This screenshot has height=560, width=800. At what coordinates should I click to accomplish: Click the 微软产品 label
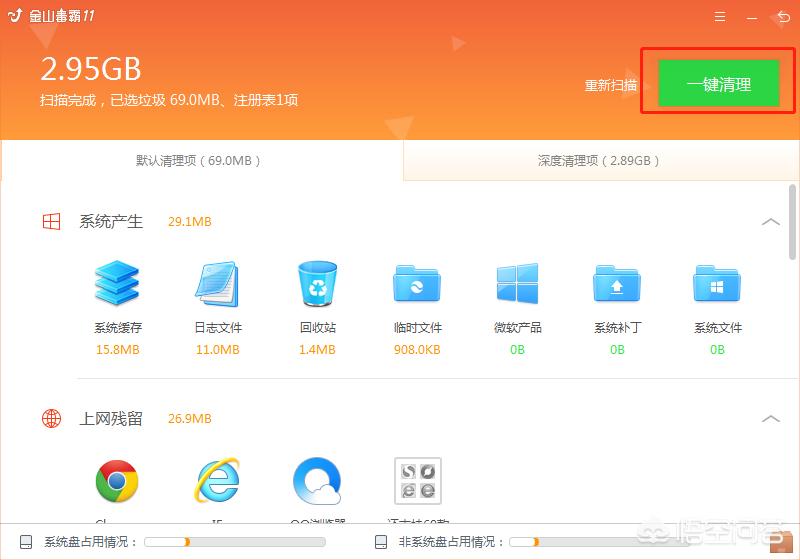(517, 327)
